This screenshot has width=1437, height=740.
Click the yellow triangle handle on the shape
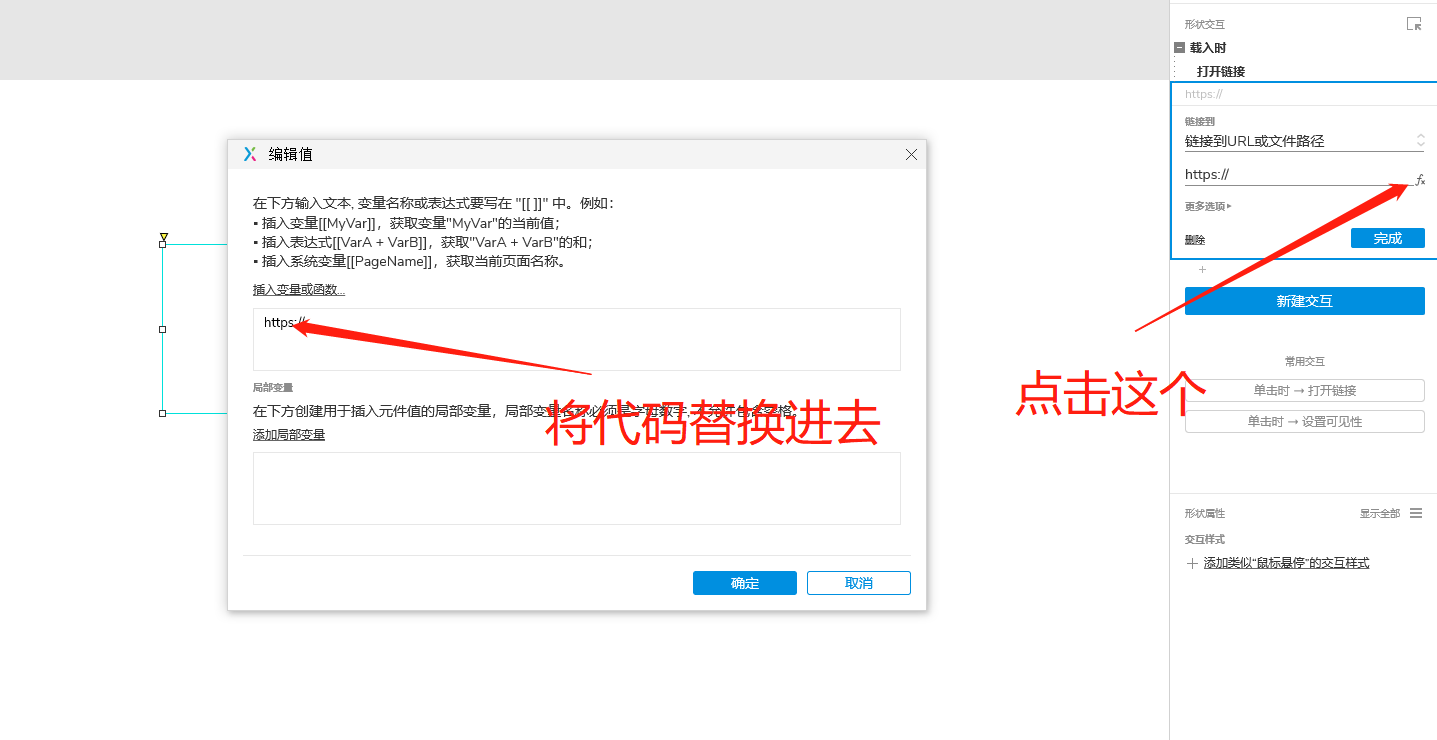tap(164, 237)
